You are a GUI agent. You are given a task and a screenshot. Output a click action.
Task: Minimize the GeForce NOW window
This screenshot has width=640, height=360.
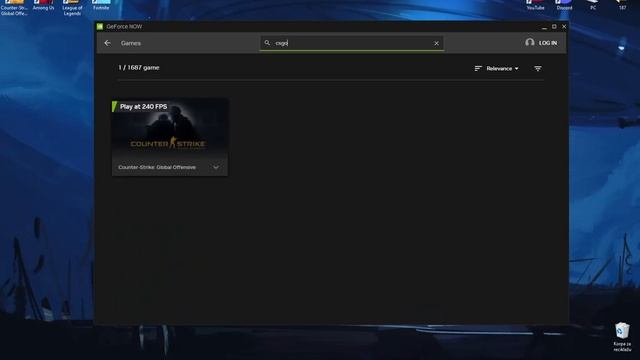pos(544,27)
